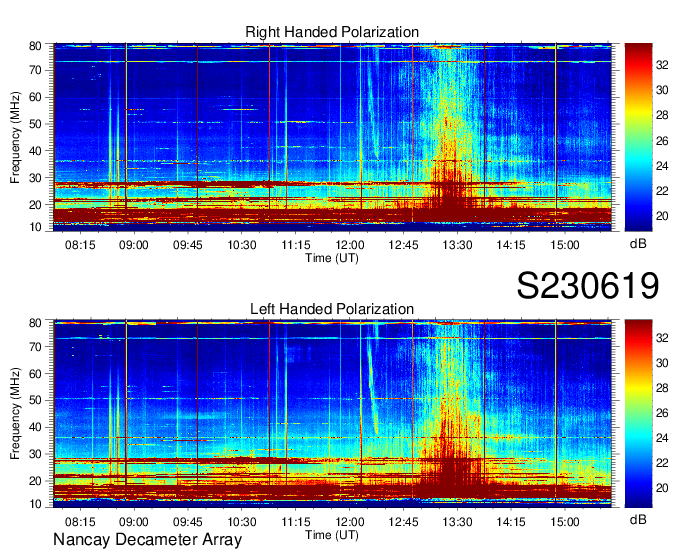Click the 60 MHz tick of right-handed plot
The image size is (680, 552).
point(35,97)
